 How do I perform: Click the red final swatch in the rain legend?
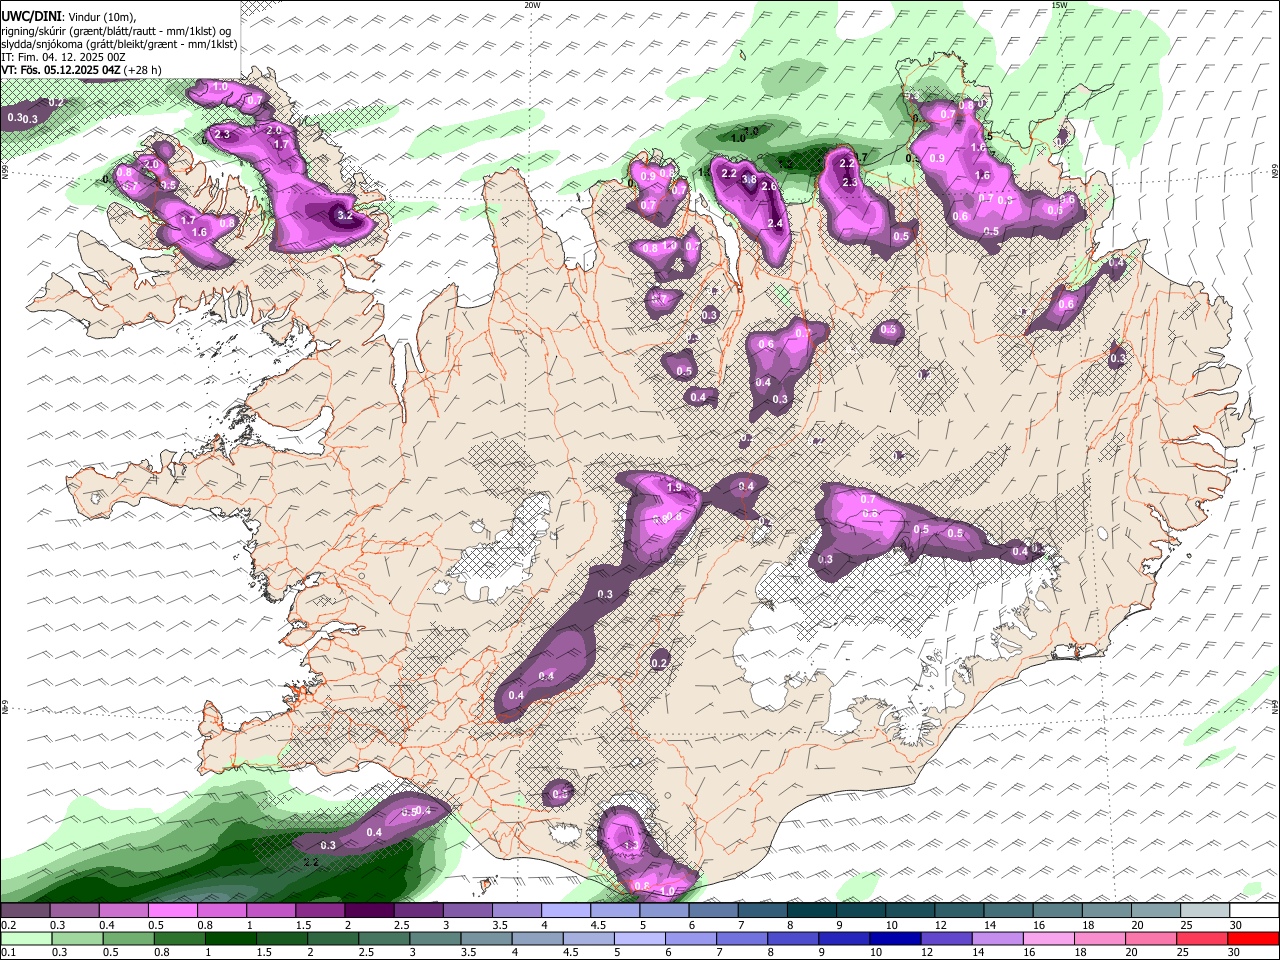click(x=1254, y=938)
